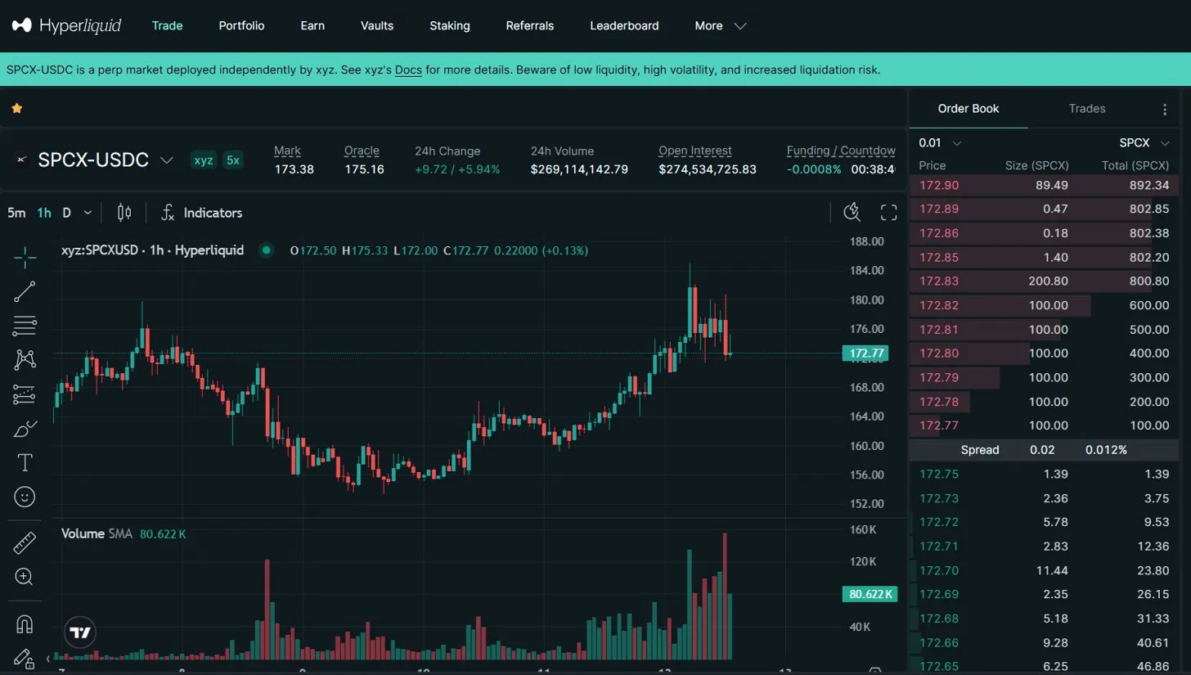Expand the More navigation dropdown
The image size is (1191, 675).
pos(720,26)
